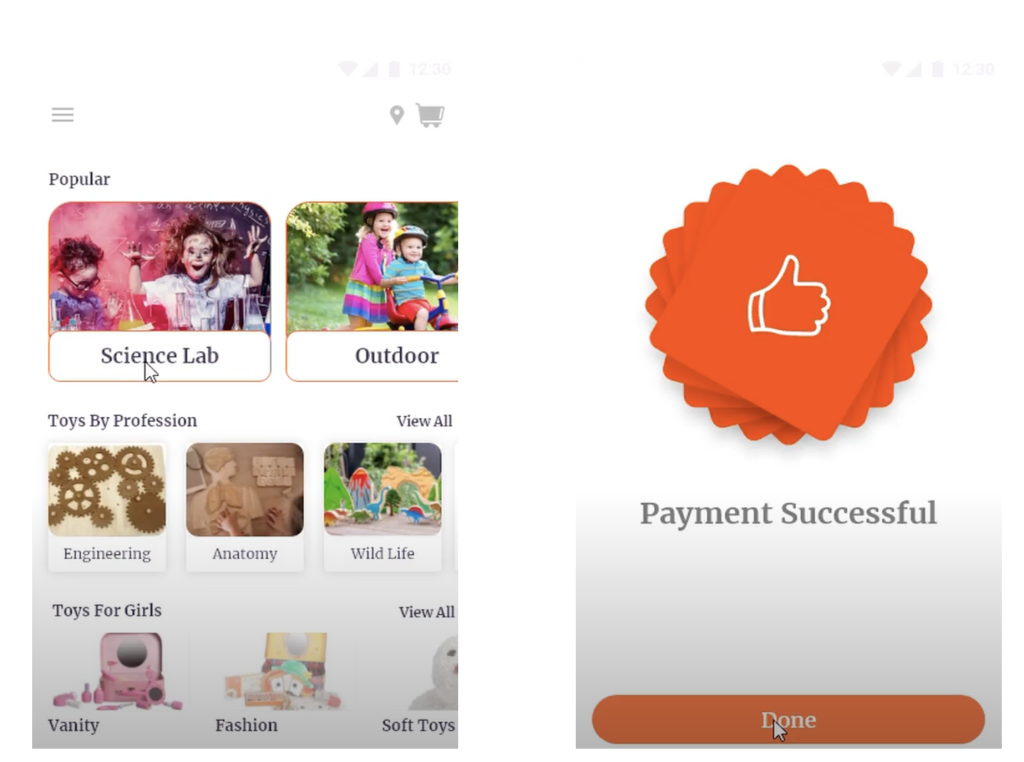Select the Vanity toy image

coord(118,671)
